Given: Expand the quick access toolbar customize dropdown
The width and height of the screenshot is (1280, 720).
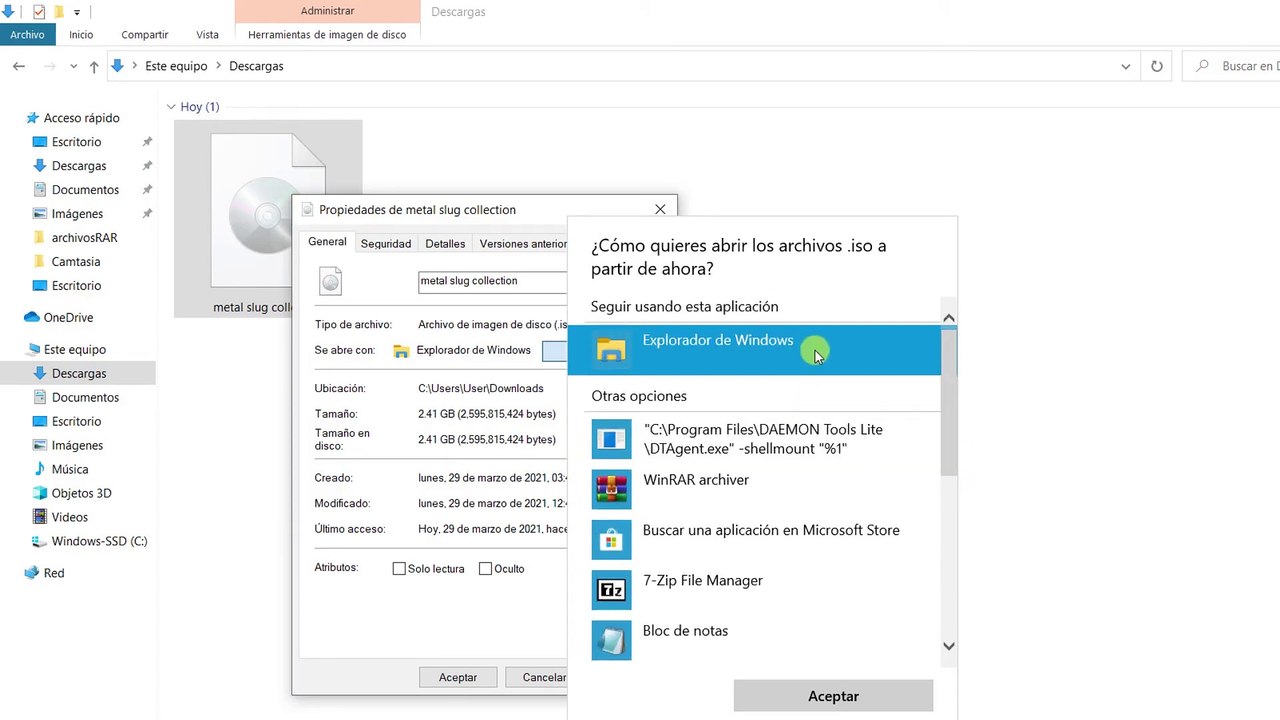Looking at the screenshot, I should click(x=77, y=12).
